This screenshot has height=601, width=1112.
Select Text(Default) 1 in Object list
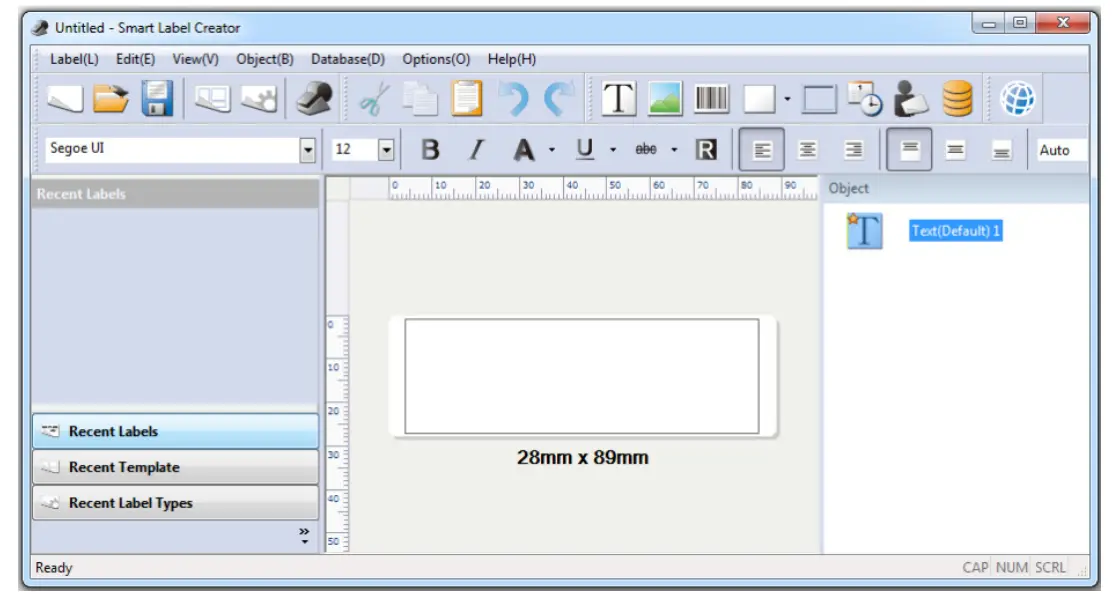[955, 231]
